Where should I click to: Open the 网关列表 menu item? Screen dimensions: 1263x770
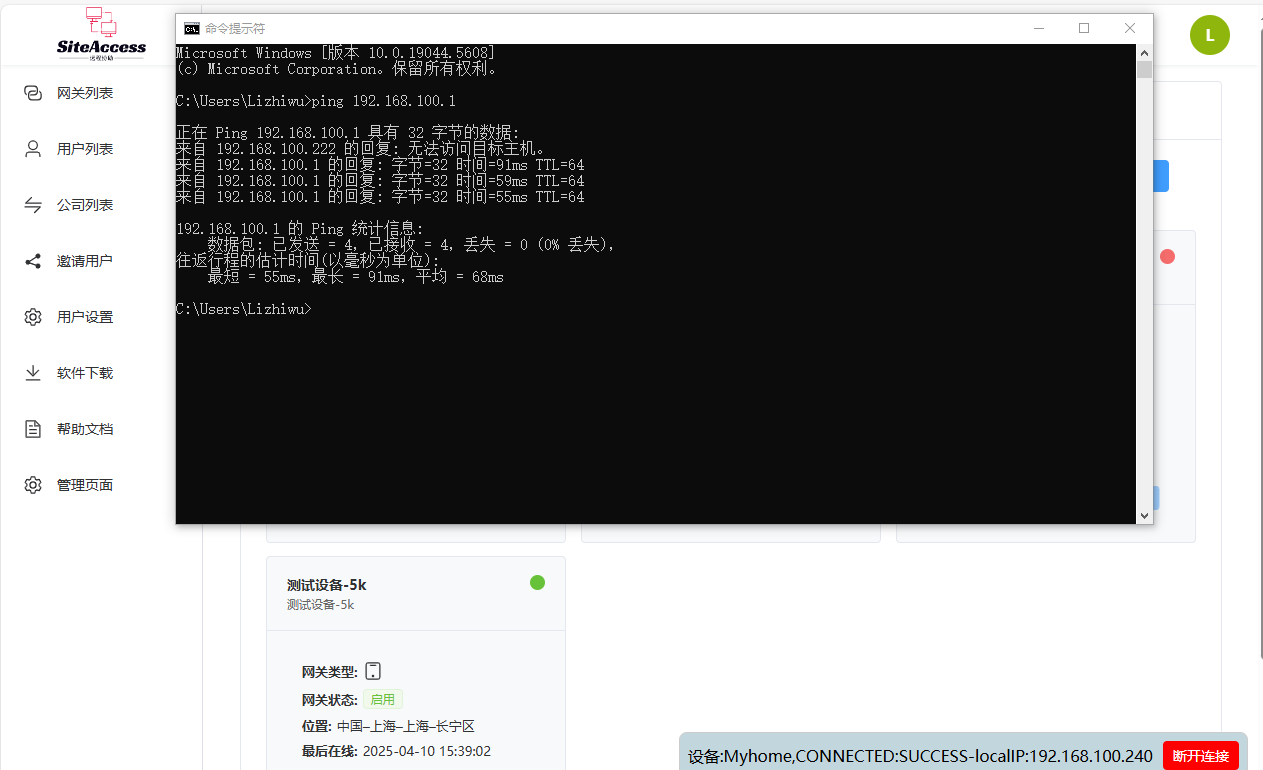85,93
